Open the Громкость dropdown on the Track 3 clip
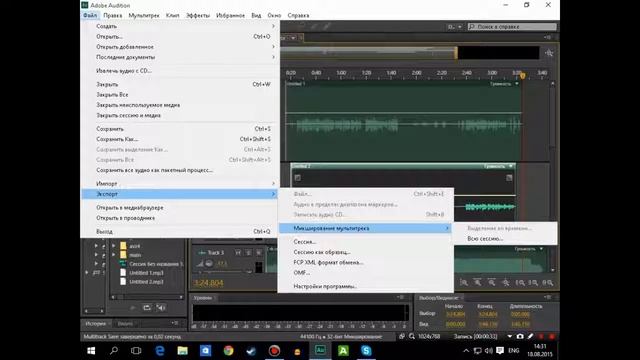The height and width of the screenshot is (360, 640). click(x=541, y=249)
